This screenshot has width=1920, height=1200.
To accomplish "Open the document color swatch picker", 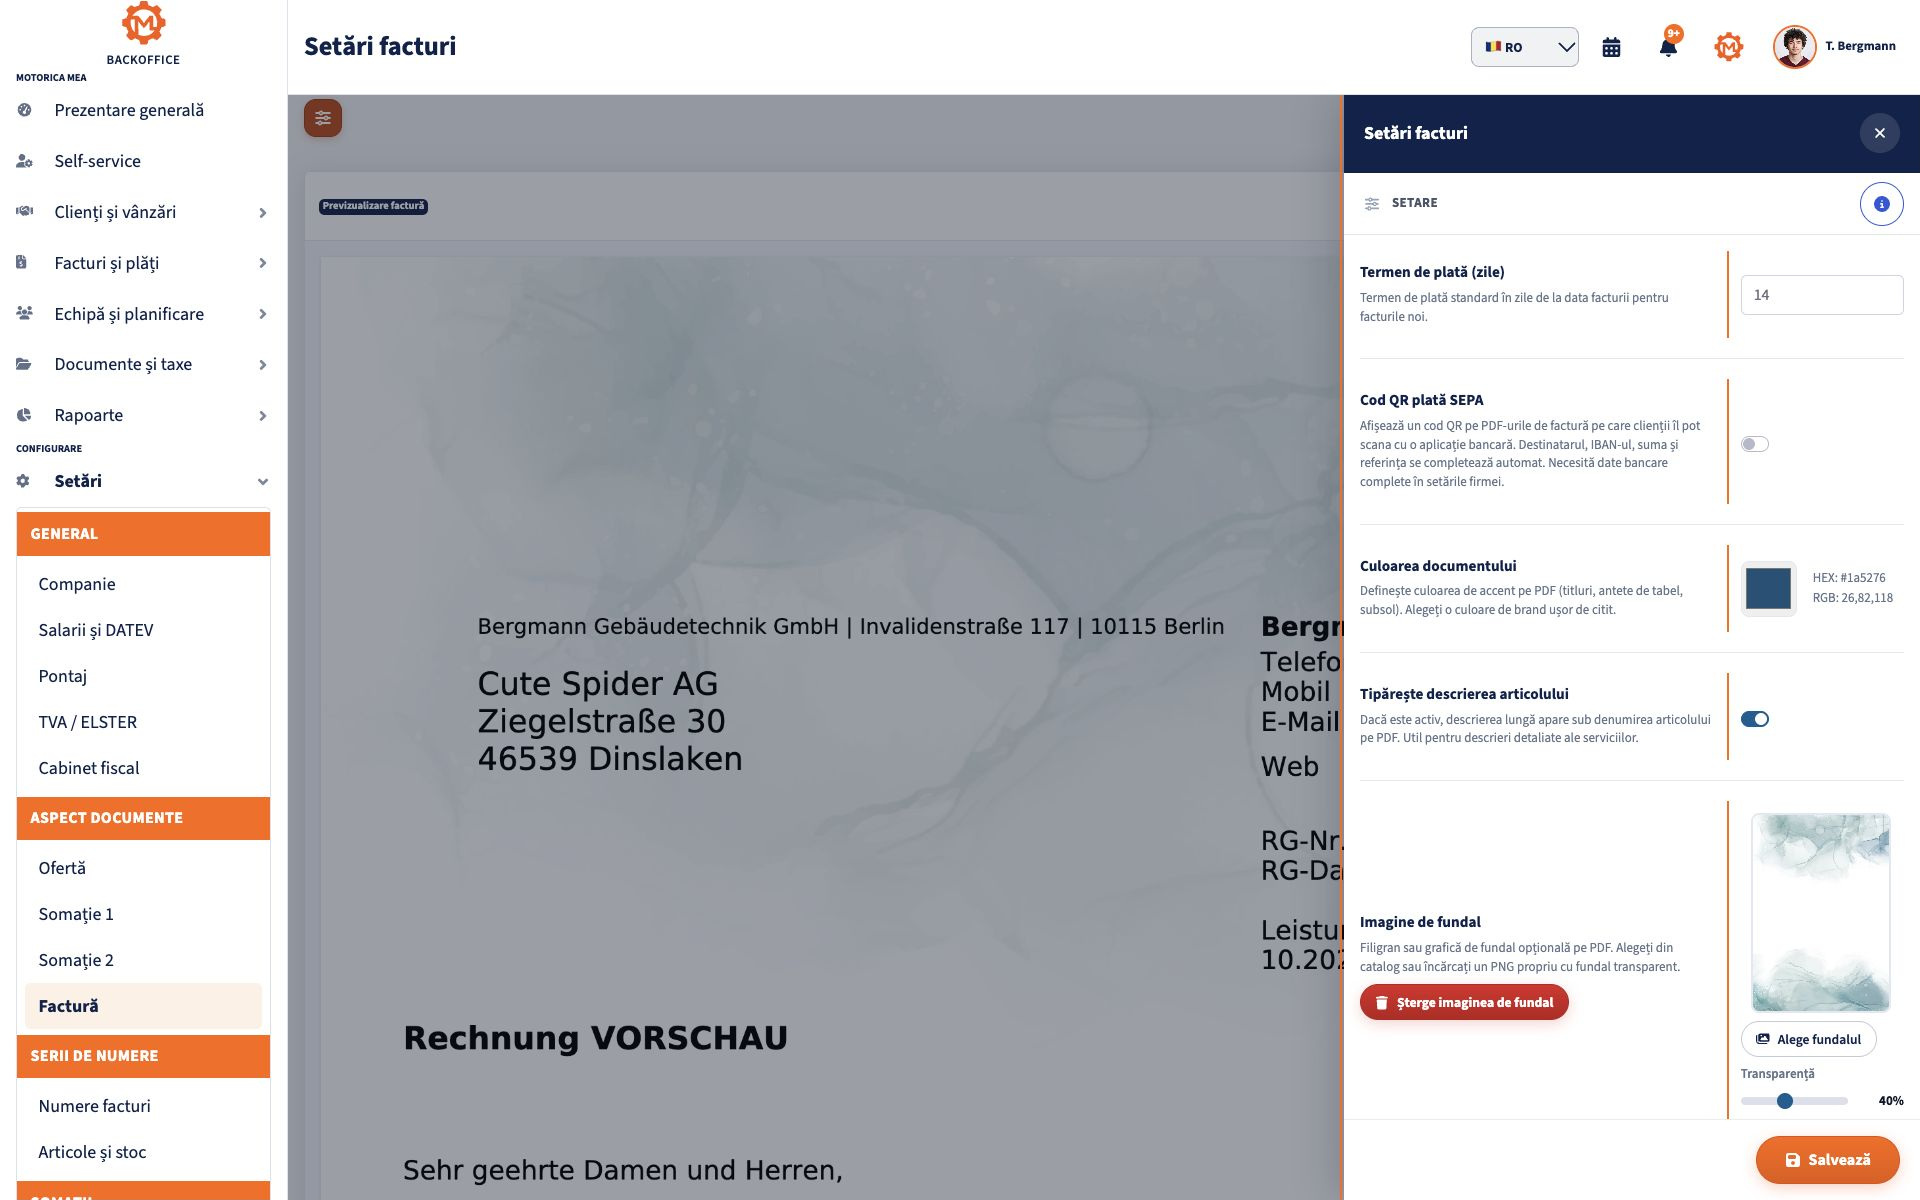I will (x=1768, y=588).
